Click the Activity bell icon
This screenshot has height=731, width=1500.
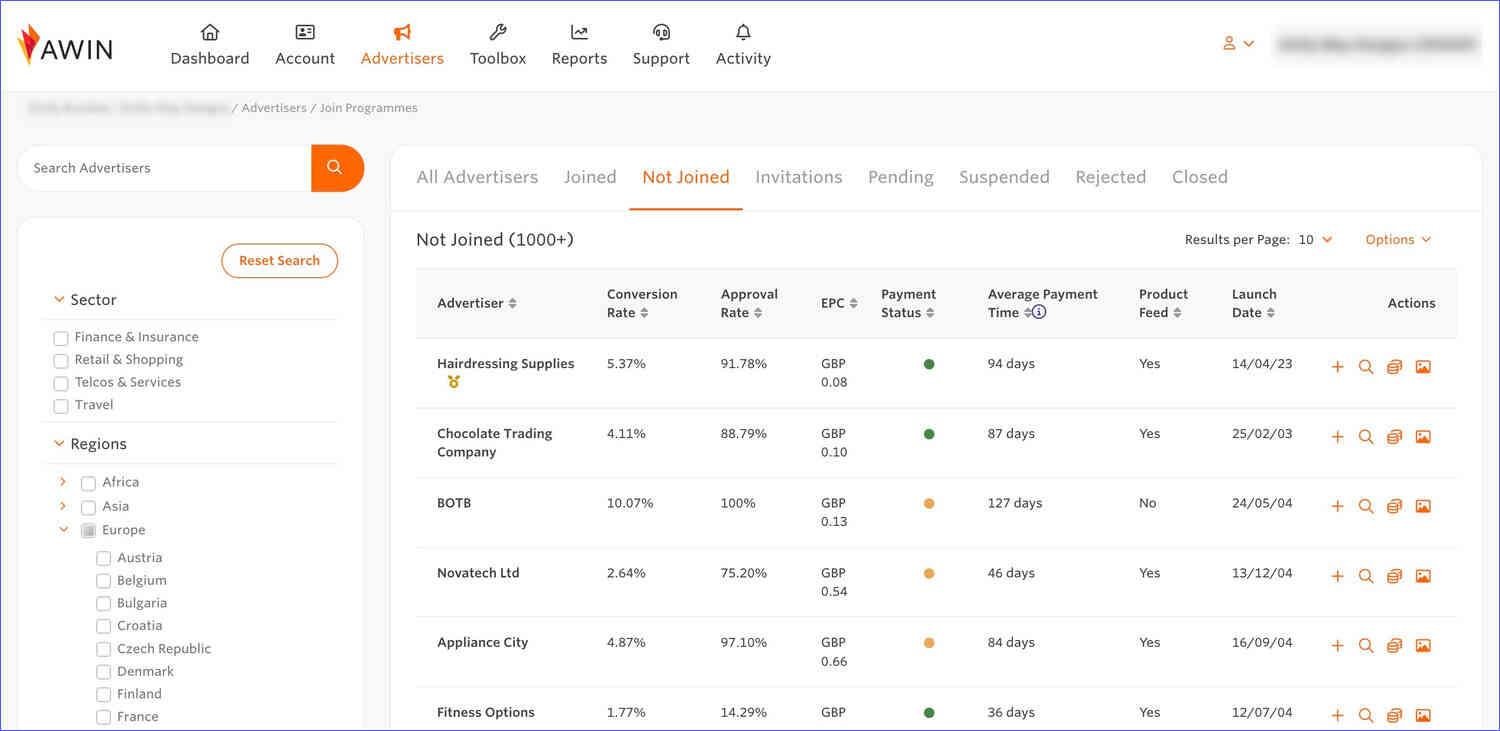tap(742, 31)
